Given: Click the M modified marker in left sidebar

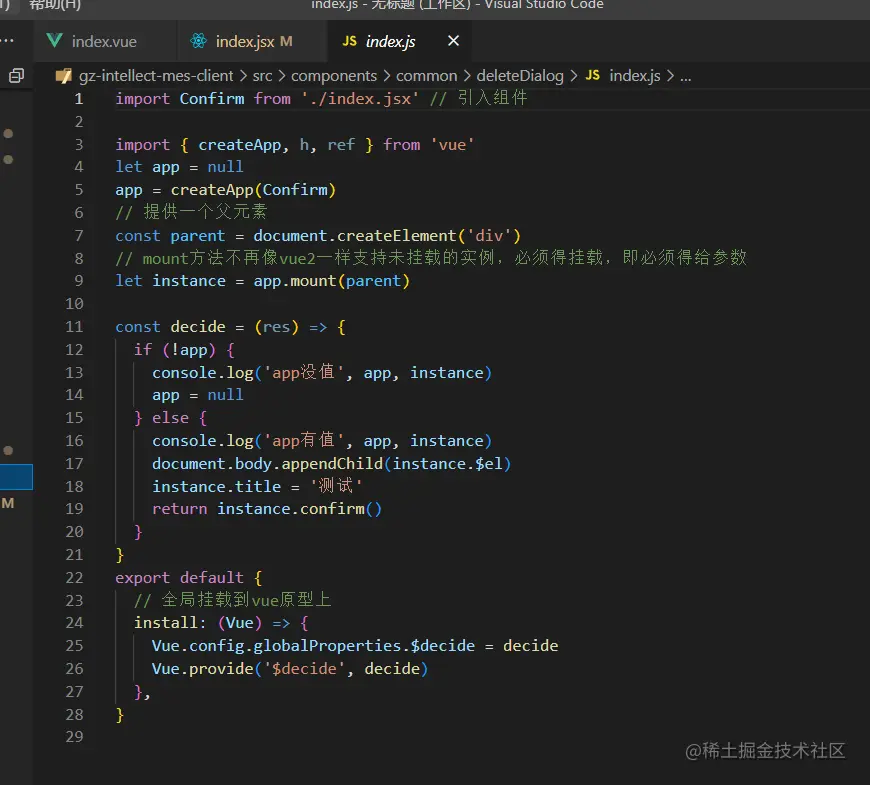Looking at the screenshot, I should (8, 504).
